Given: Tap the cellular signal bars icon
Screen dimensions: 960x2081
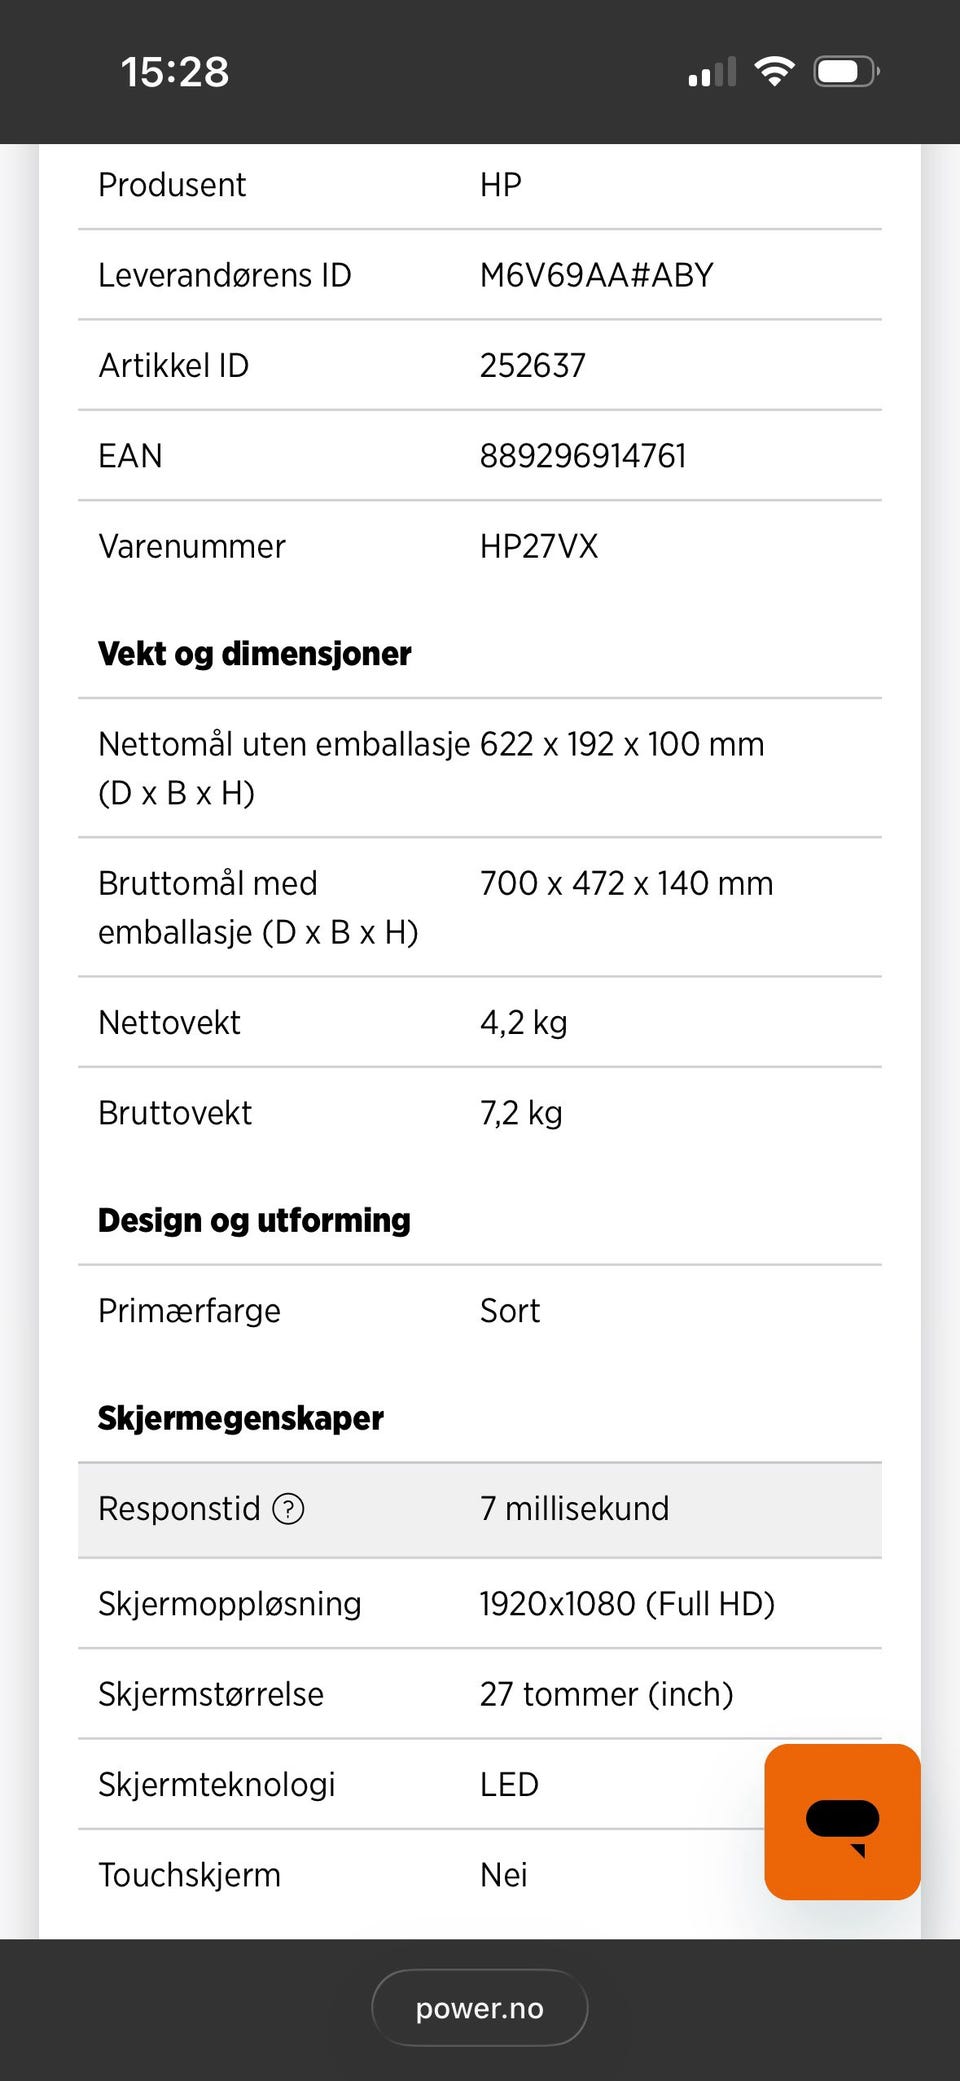Looking at the screenshot, I should (712, 72).
